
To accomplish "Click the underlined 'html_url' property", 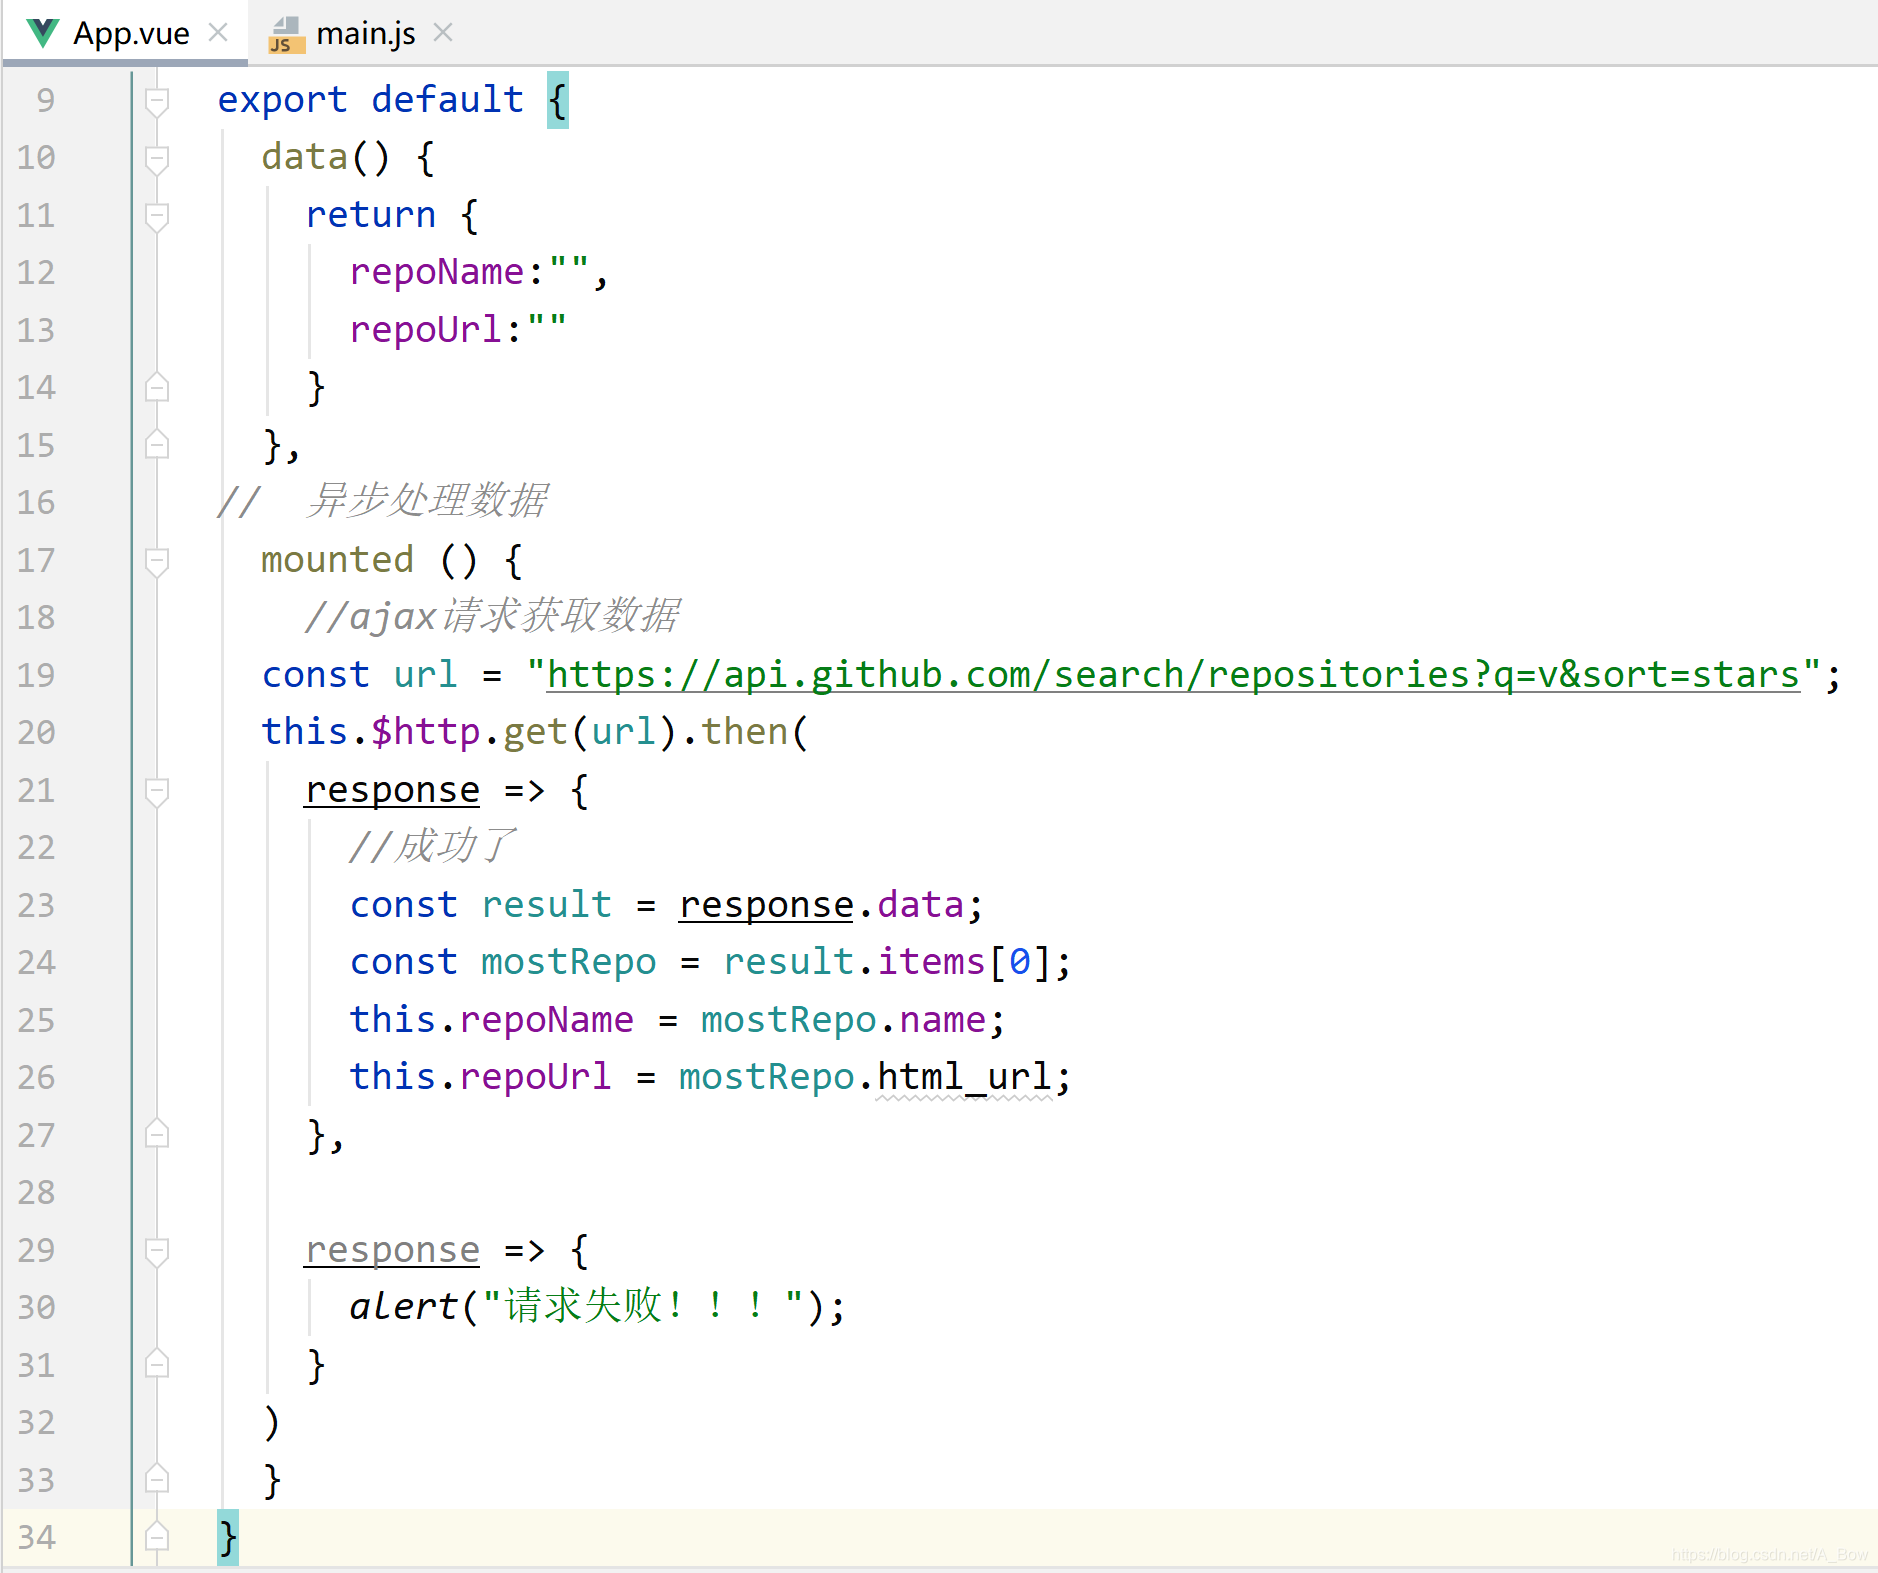I will pos(964,1077).
